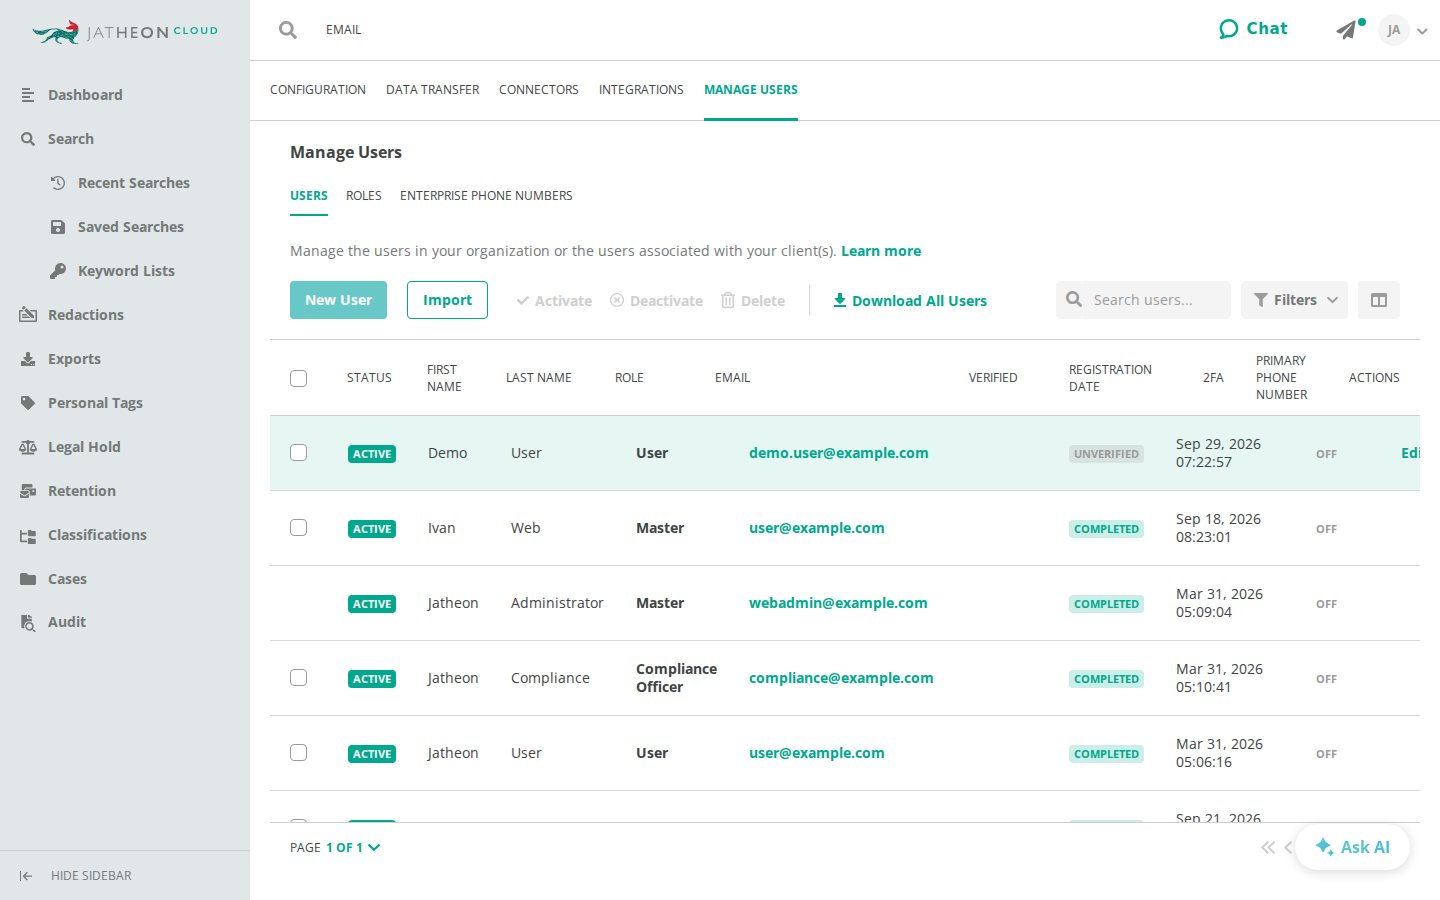Switch to the Configuration tab
Viewport: 1440px width, 900px height.
coord(318,90)
